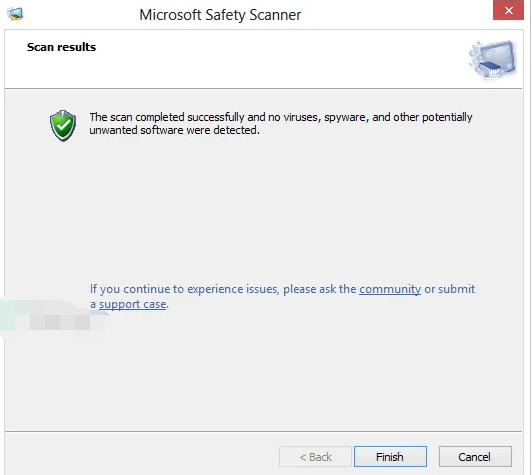The image size is (532, 475).
Task: Click the Scan results heading
Action: tap(61, 47)
